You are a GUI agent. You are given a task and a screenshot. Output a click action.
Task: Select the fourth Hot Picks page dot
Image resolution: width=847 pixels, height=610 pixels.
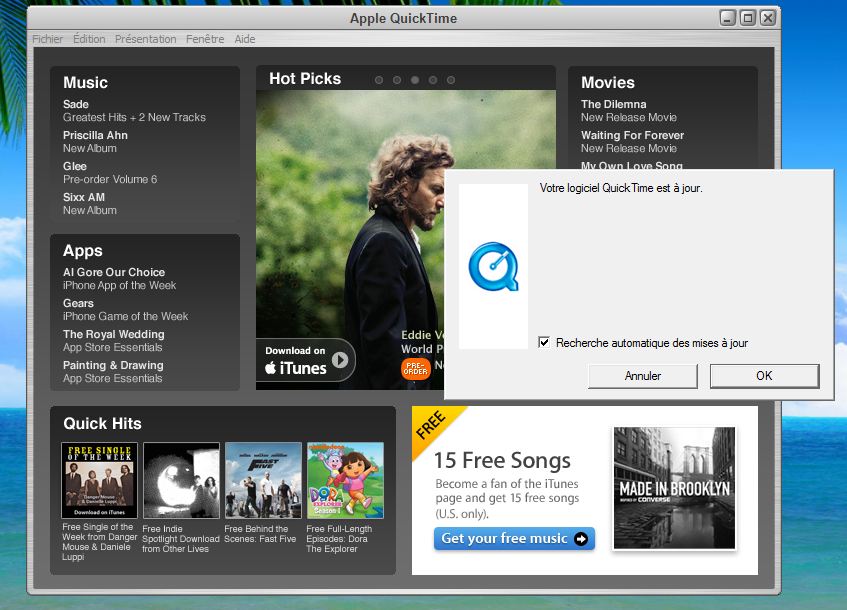click(433, 80)
